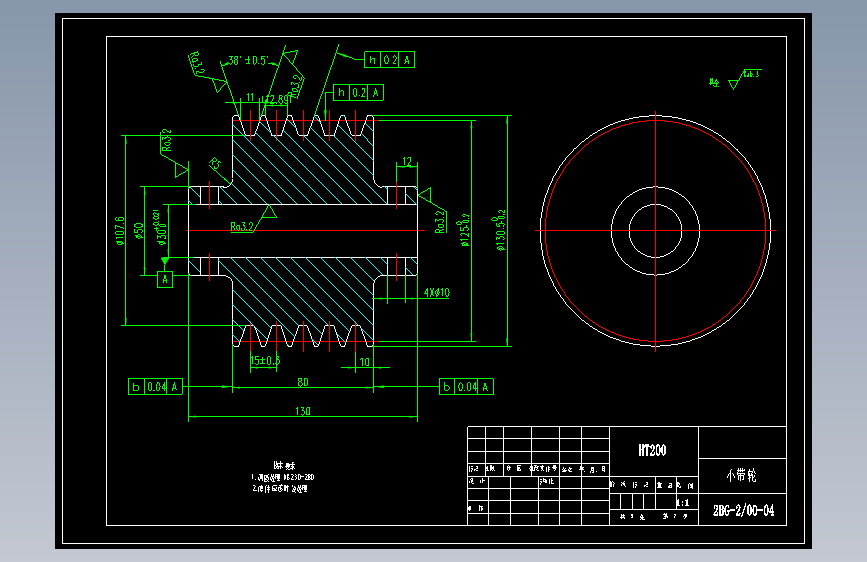Click the hub step dimension 12

(x=407, y=162)
